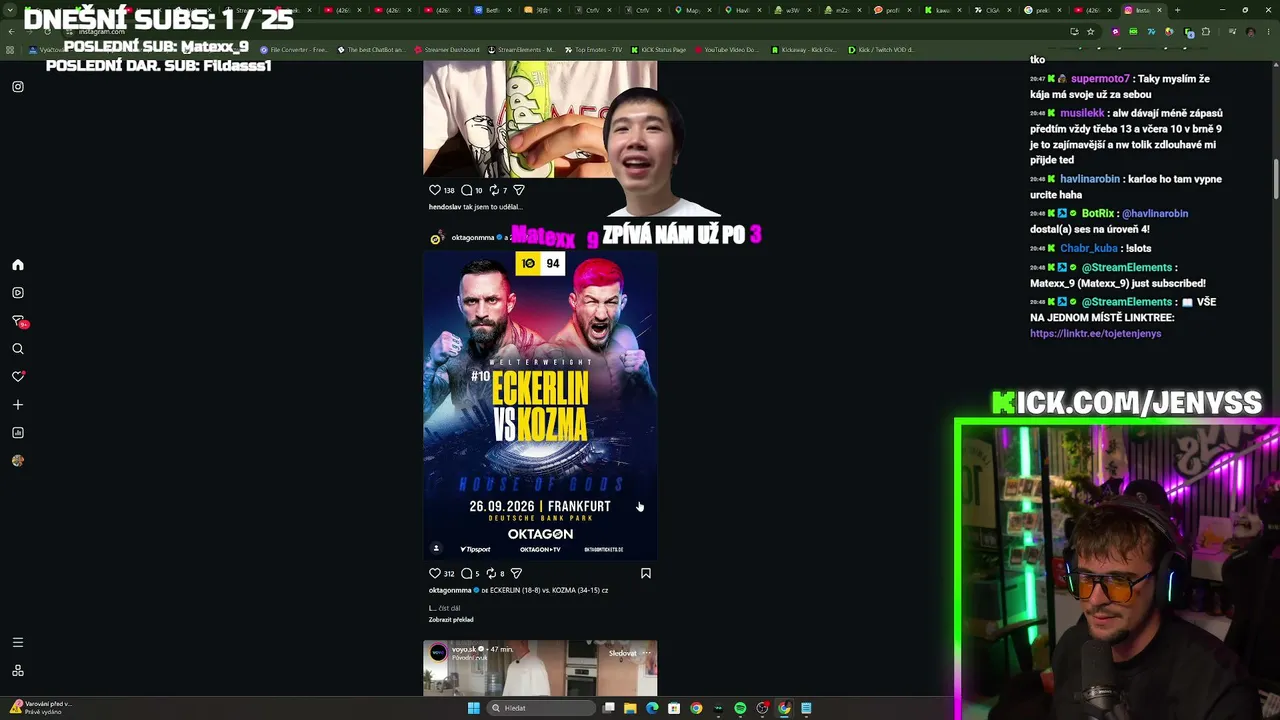The width and height of the screenshot is (1280, 720).
Task: Open OBS Studio from the taskbar
Action: [762, 708]
